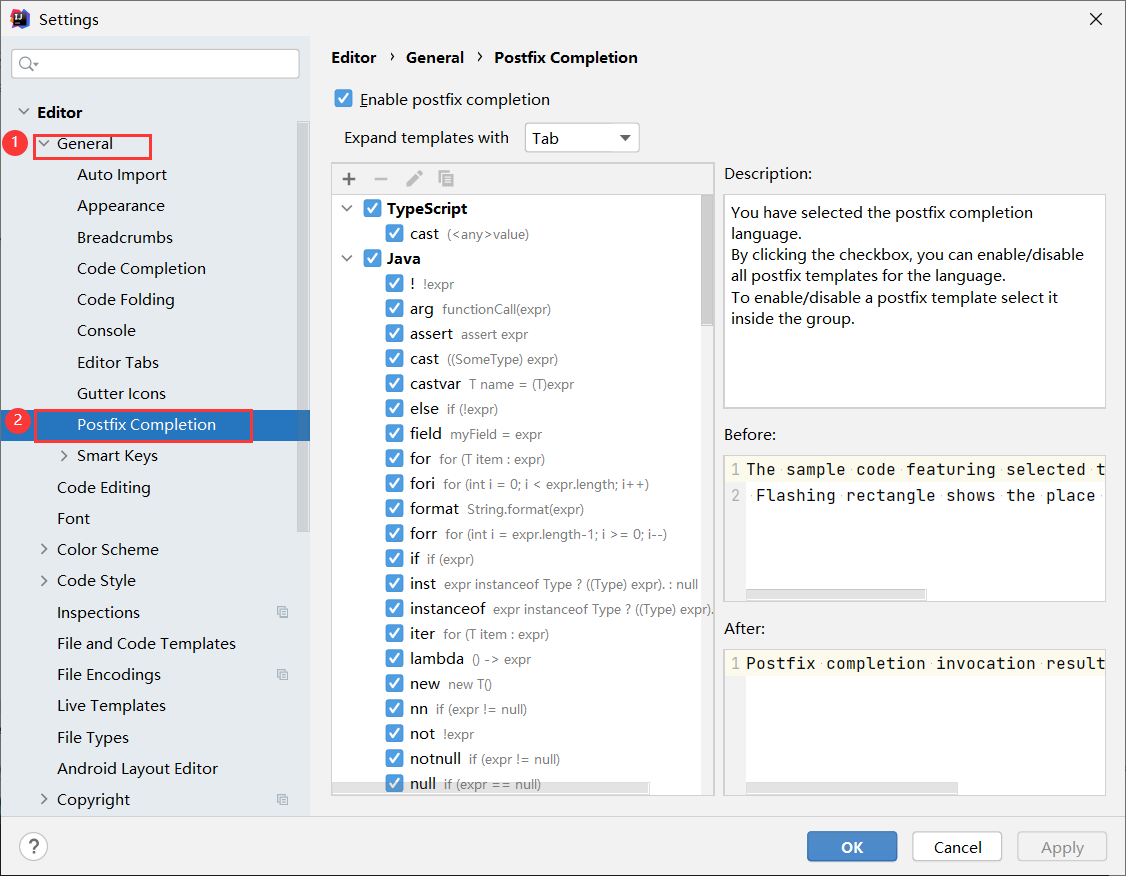Screen dimensions: 1126x876
Task: Click the help question mark icon
Action: tap(33, 847)
